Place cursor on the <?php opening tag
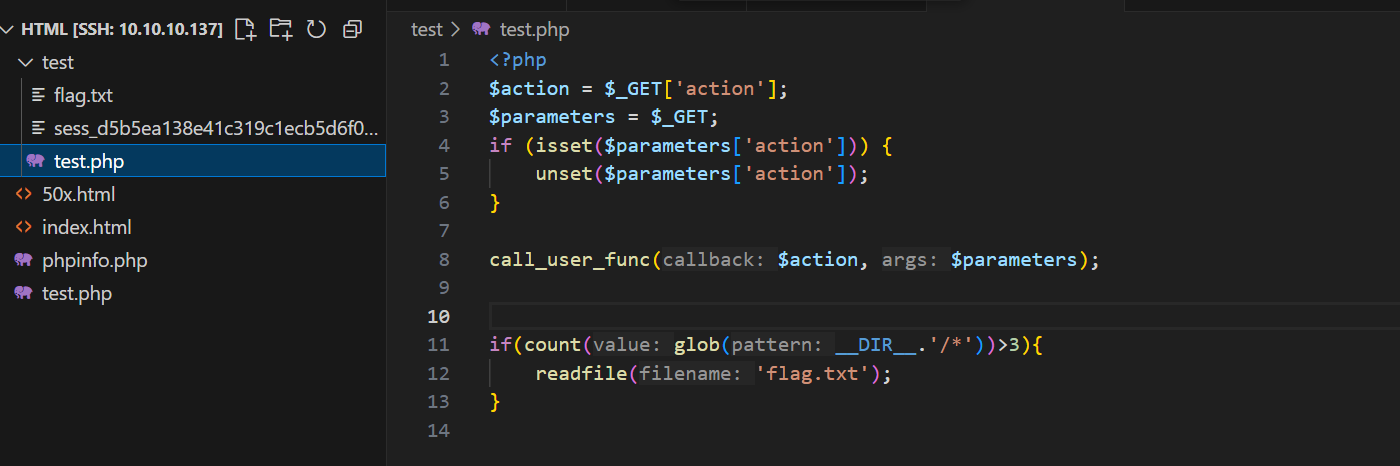This screenshot has width=1400, height=466. click(518, 60)
